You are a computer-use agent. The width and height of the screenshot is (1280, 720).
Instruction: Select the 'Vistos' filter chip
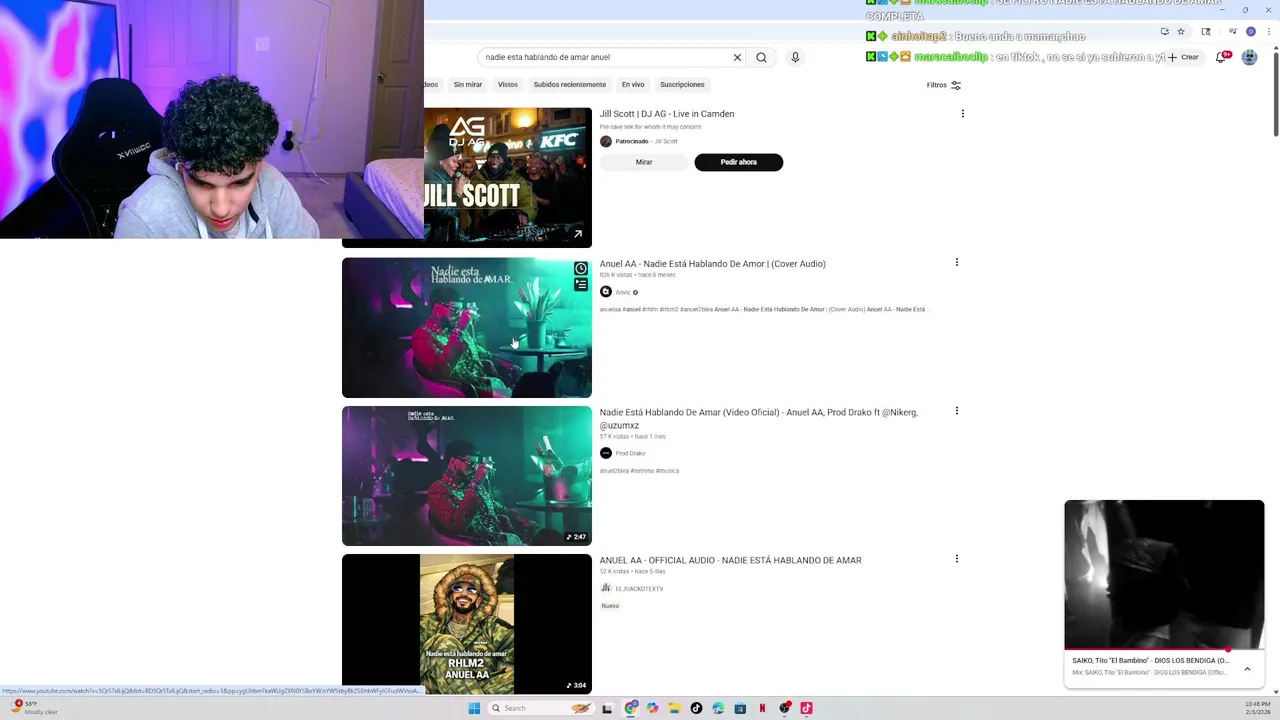(508, 85)
